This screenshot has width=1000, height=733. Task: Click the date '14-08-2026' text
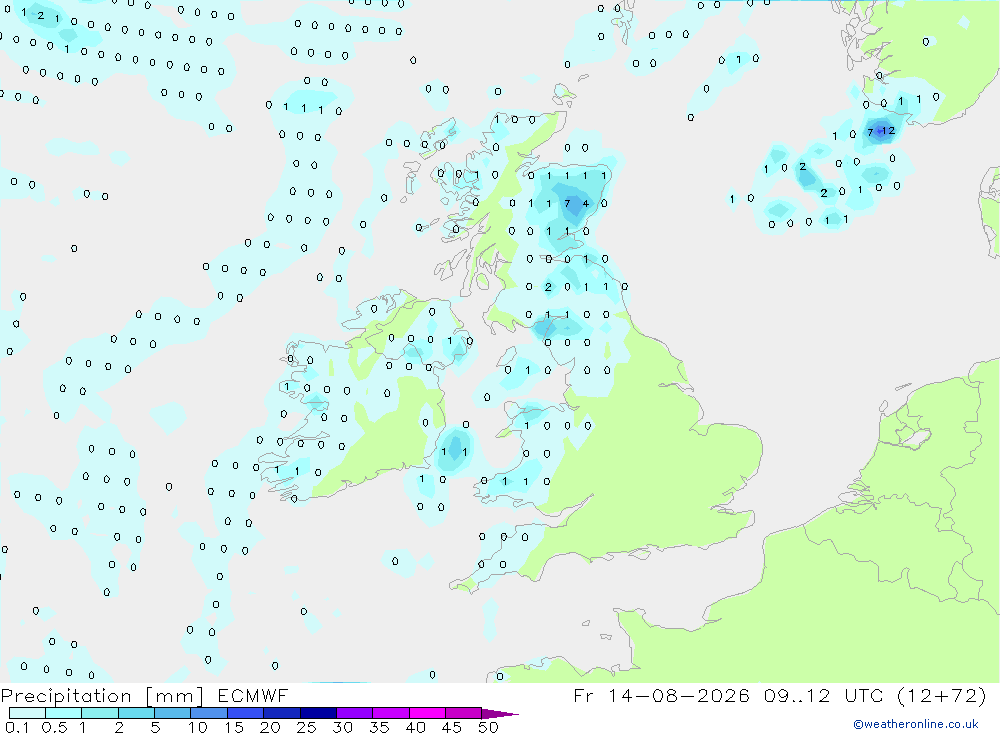(679, 695)
